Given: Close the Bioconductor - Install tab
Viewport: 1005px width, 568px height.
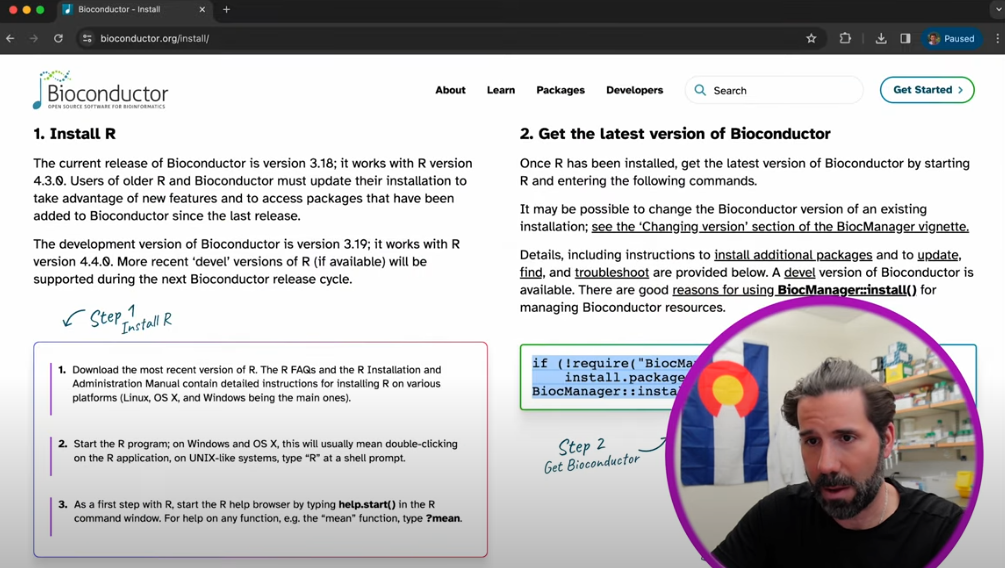Looking at the screenshot, I should point(202,10).
